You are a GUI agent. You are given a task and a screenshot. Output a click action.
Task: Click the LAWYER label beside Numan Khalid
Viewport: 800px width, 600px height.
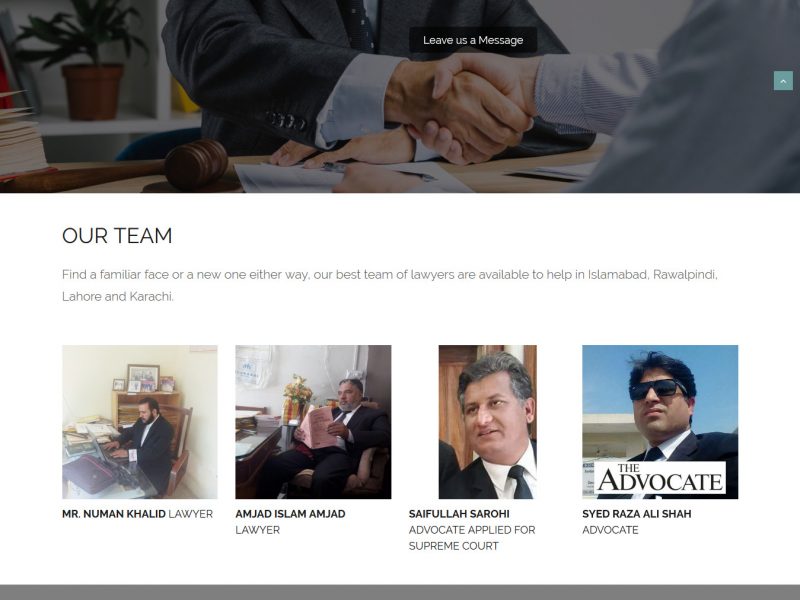click(191, 514)
